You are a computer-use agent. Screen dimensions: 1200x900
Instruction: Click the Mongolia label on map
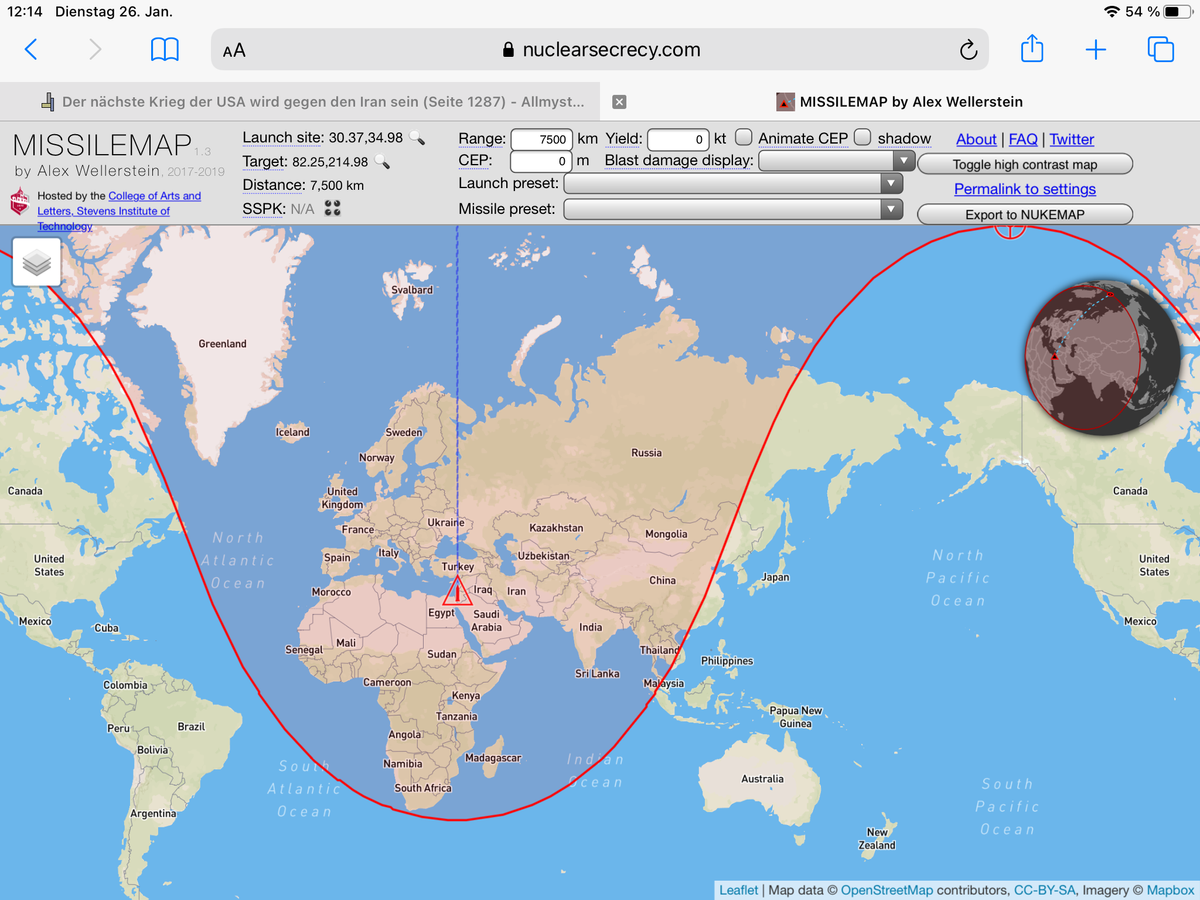[x=666, y=534]
